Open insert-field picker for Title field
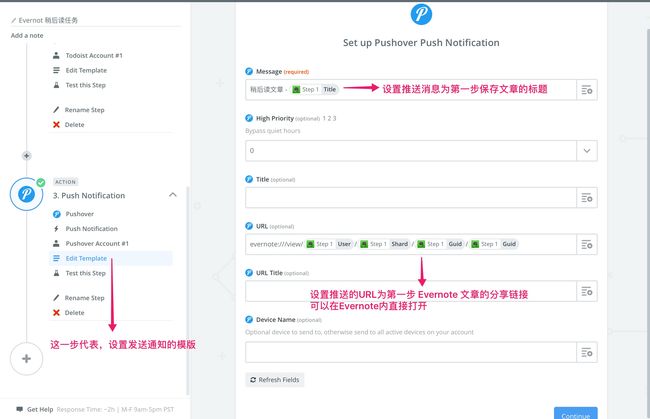The width and height of the screenshot is (650, 419). coord(587,198)
